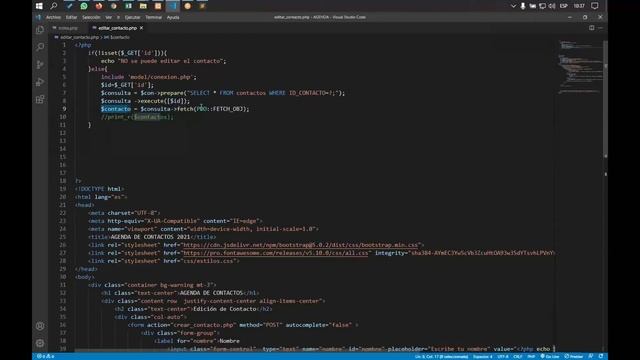Click the split editor icon
Image resolution: width=640 pixels, height=360 pixels.
point(591,28)
